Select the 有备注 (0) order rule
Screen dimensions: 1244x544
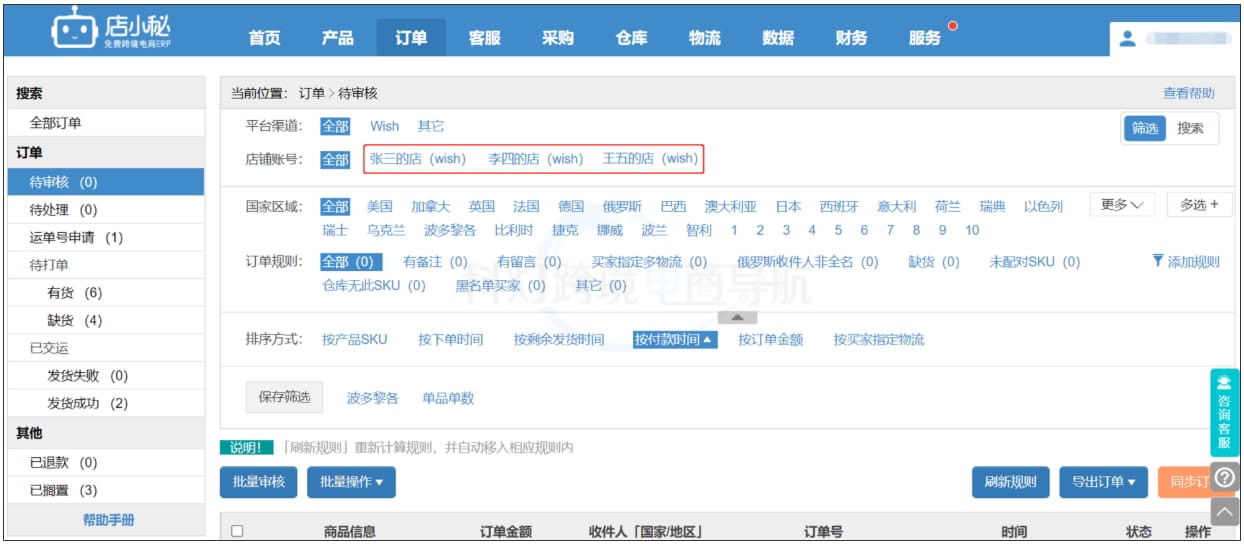click(x=435, y=262)
